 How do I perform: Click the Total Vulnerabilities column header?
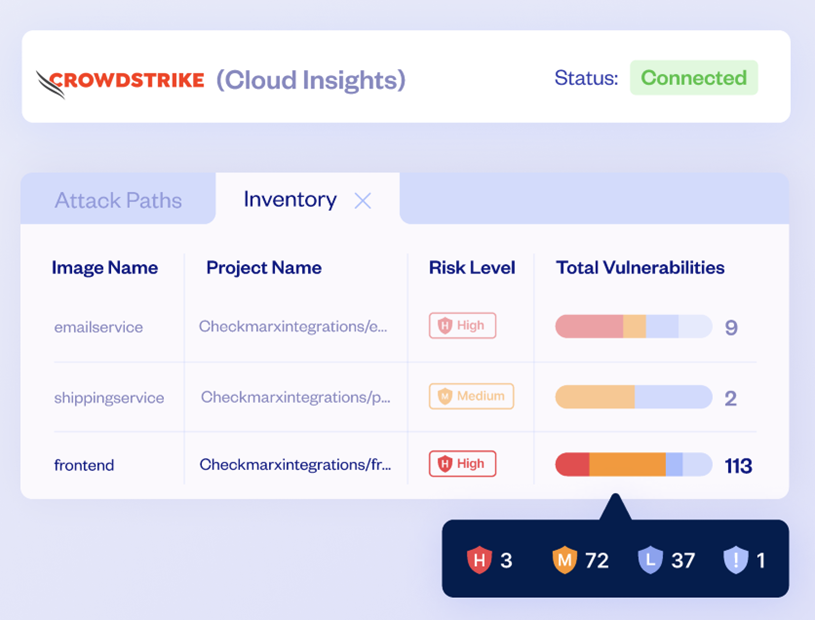640,268
